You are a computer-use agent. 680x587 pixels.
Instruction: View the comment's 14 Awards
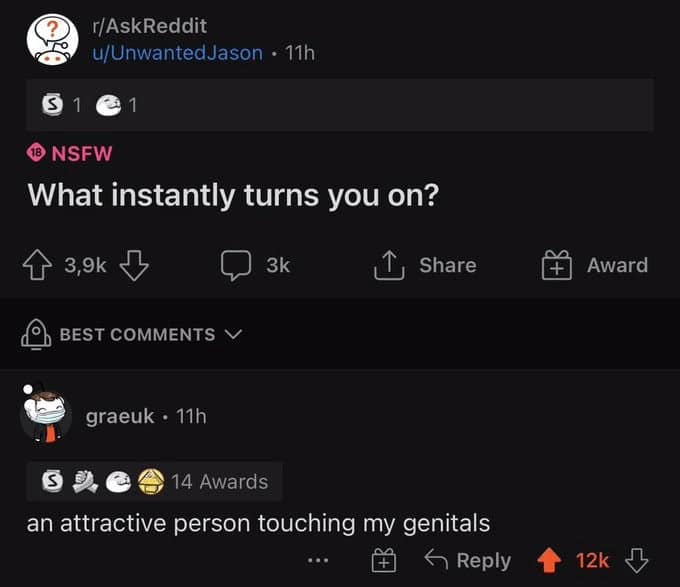point(219,481)
